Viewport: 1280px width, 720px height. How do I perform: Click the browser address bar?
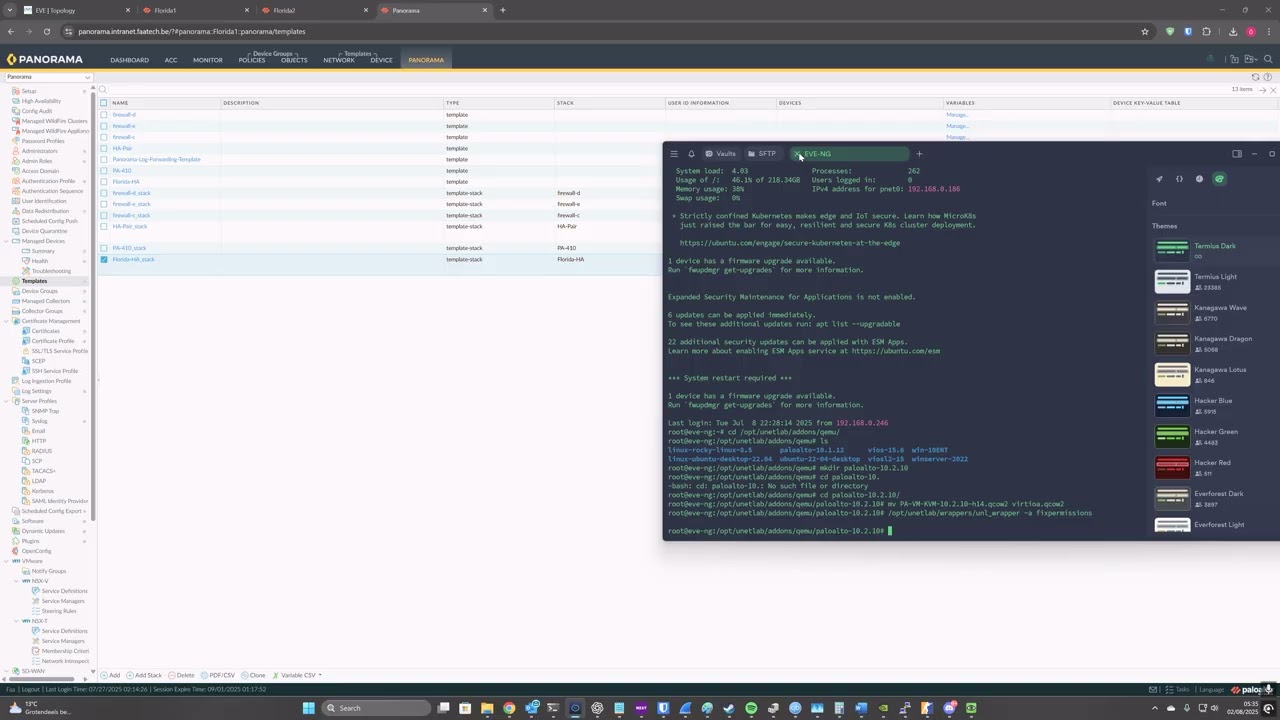[600, 31]
